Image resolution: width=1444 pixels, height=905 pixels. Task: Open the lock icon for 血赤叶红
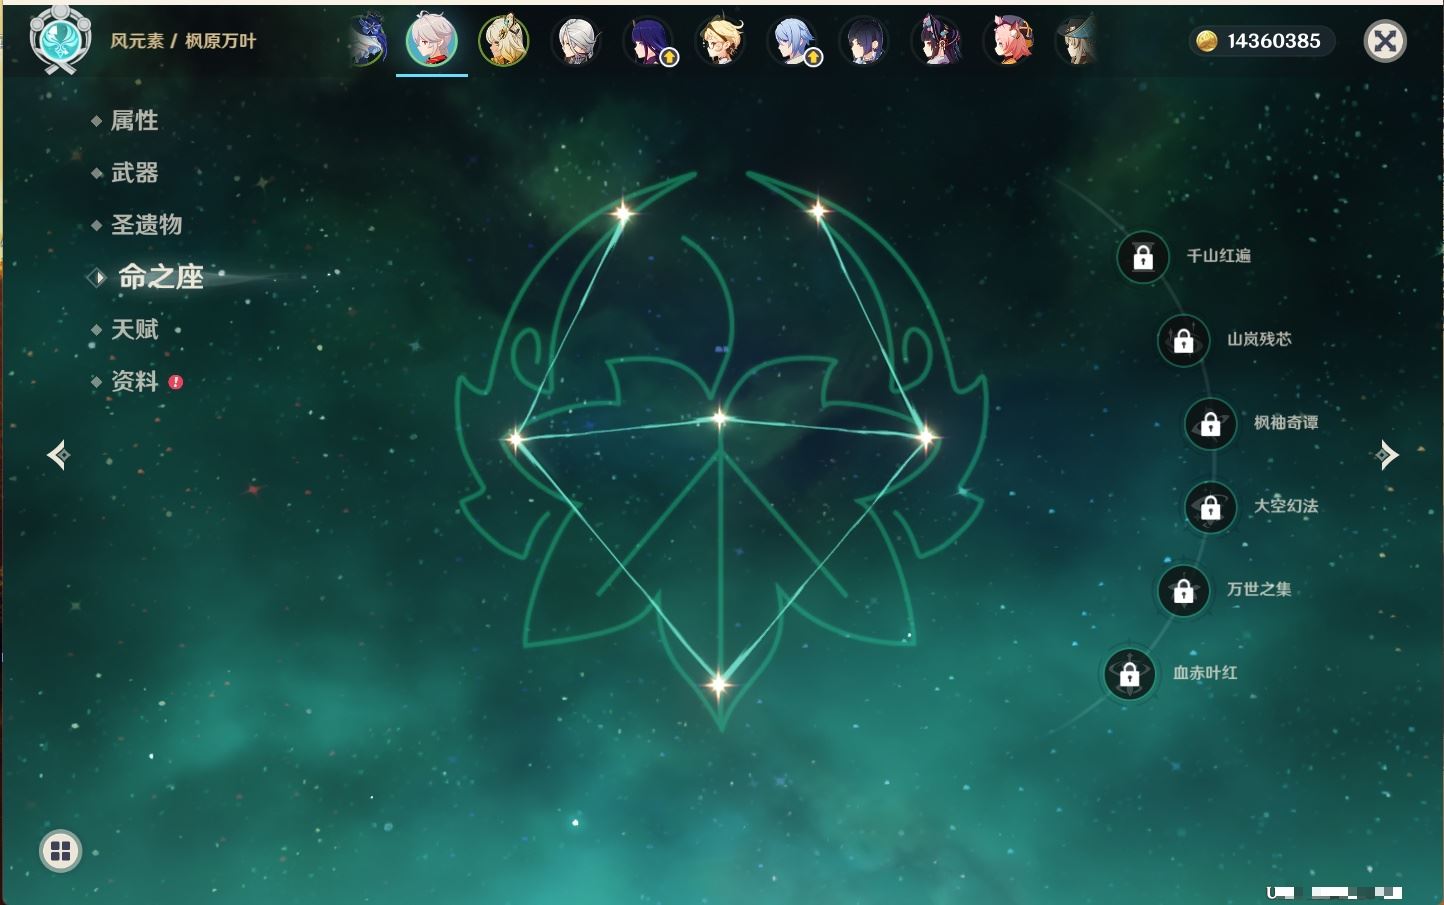[1130, 674]
